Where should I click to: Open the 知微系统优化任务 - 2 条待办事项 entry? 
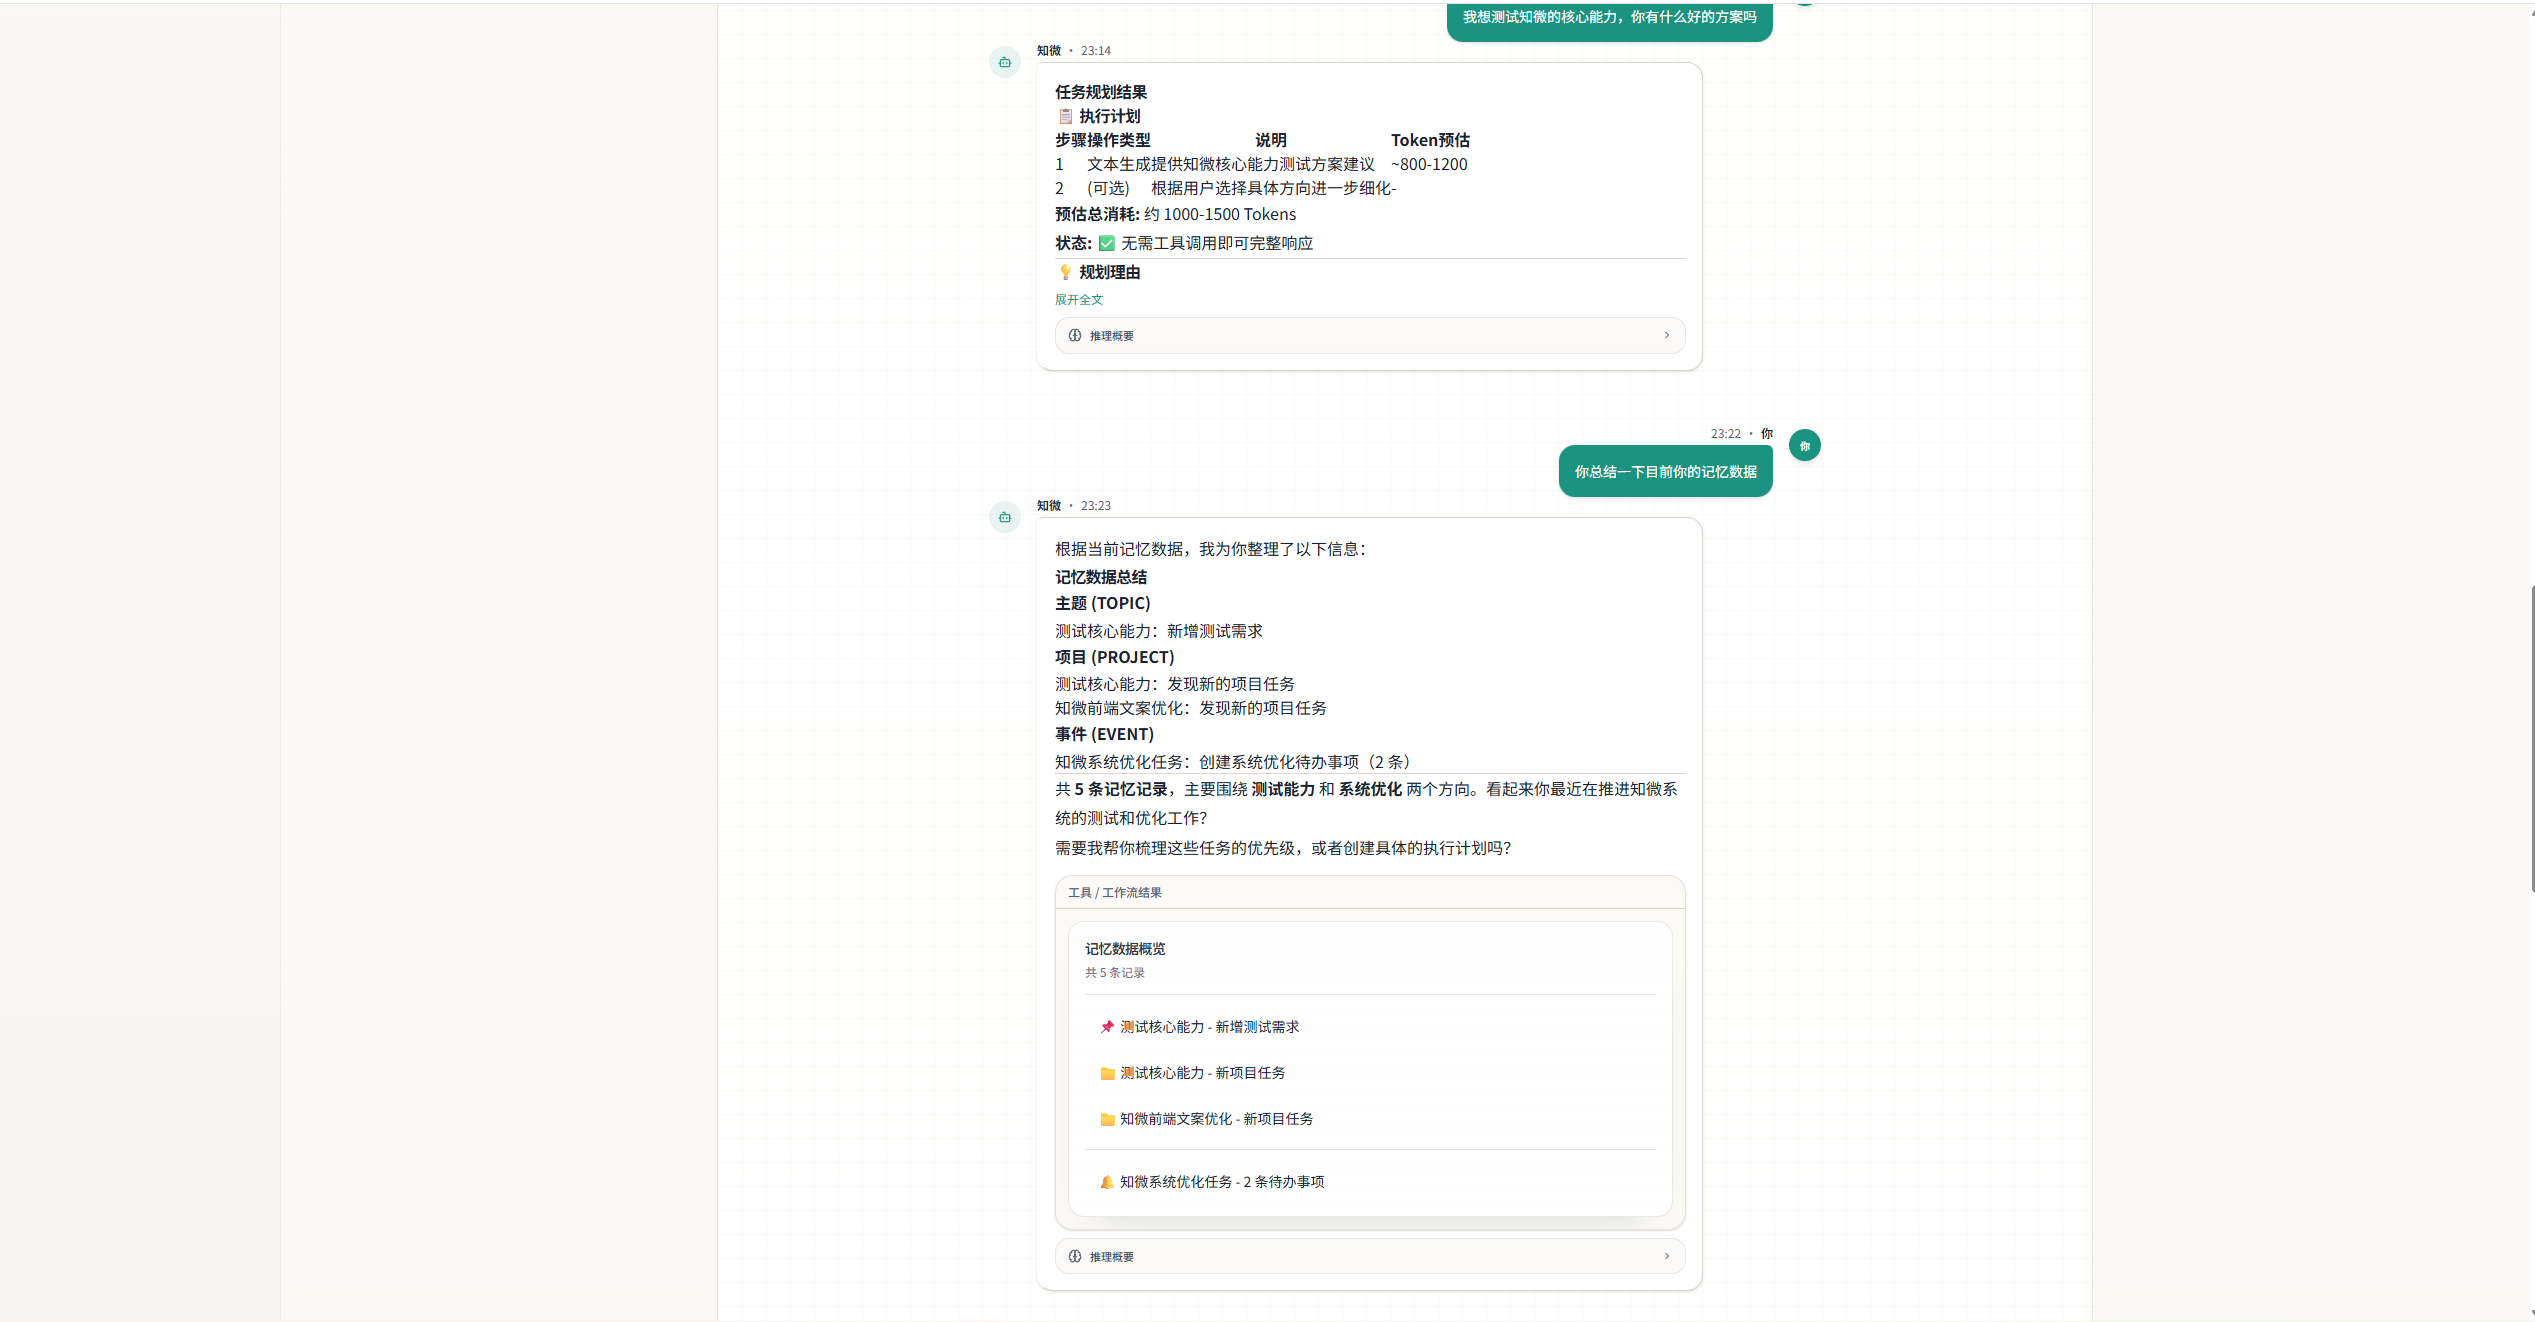(1220, 1181)
